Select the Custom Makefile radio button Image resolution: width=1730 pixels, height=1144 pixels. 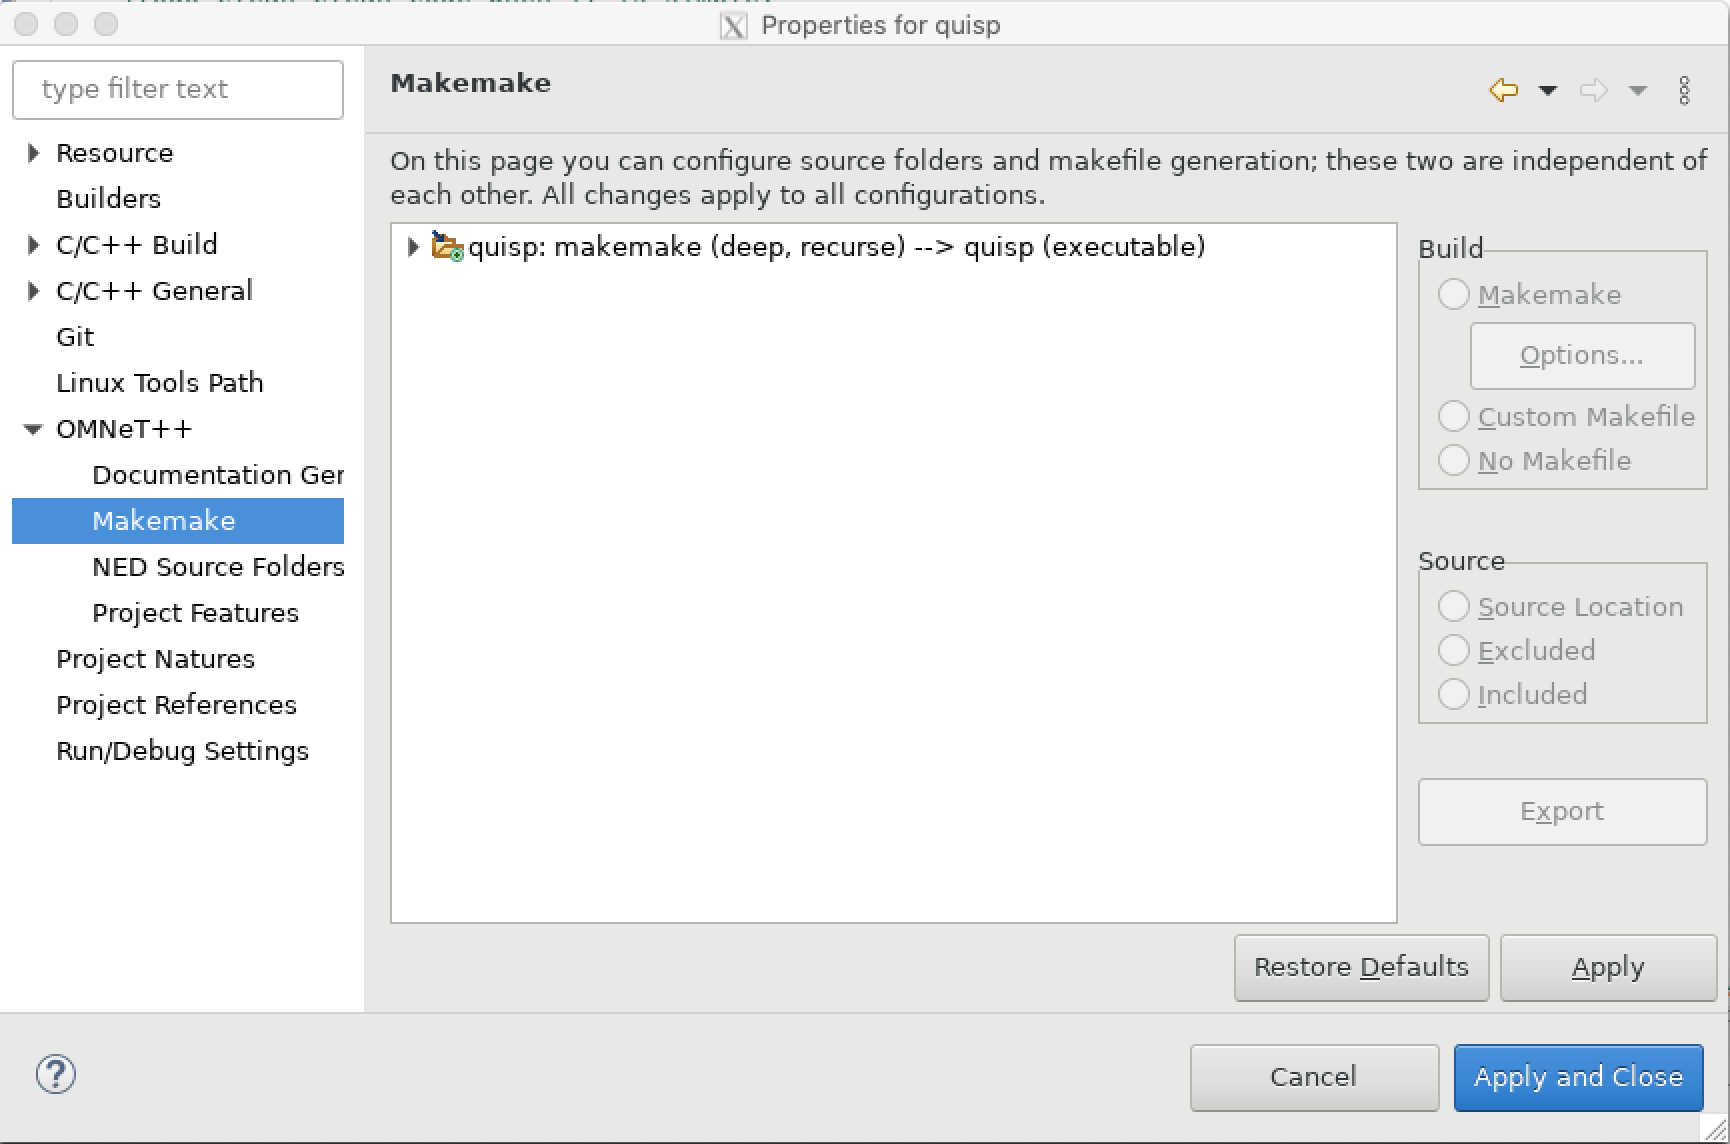click(1454, 416)
